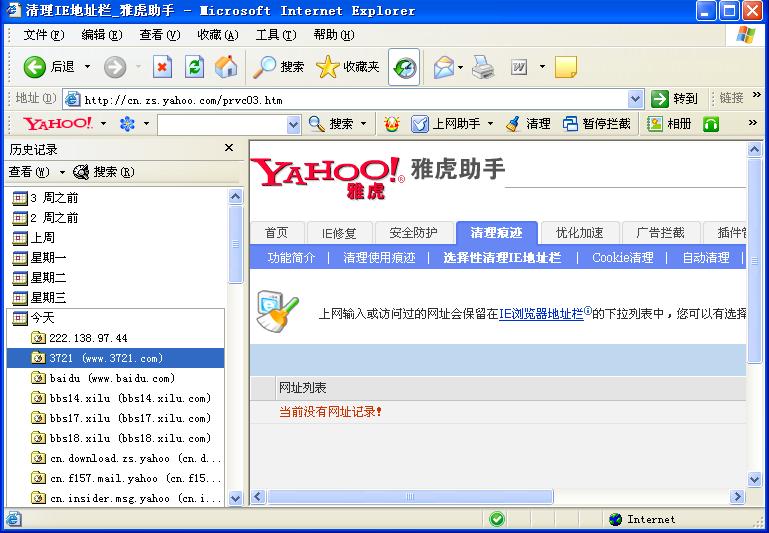Click the 清理 broom button
This screenshot has width=769, height=533.
[528, 124]
